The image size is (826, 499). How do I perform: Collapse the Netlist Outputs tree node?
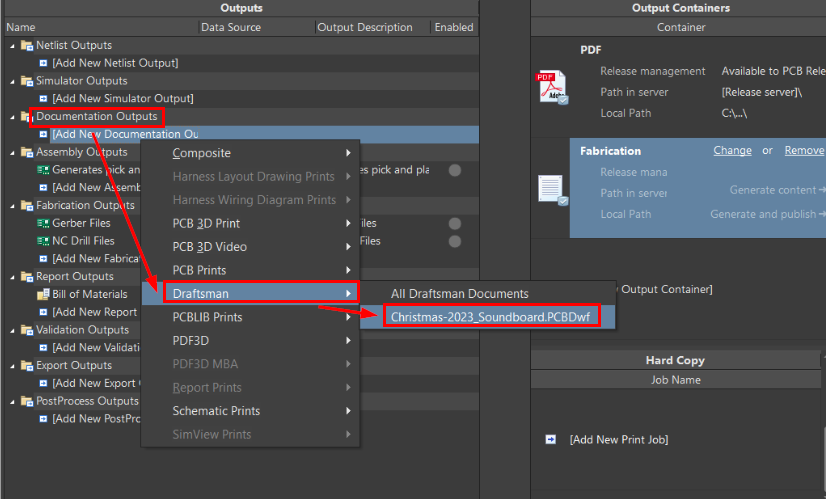click(x=13, y=46)
